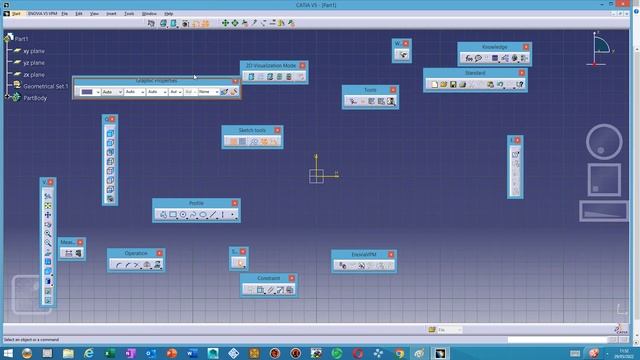Select the Rectangle tool in Profile toolbar
640x360 pixels.
pyautogui.click(x=173, y=214)
